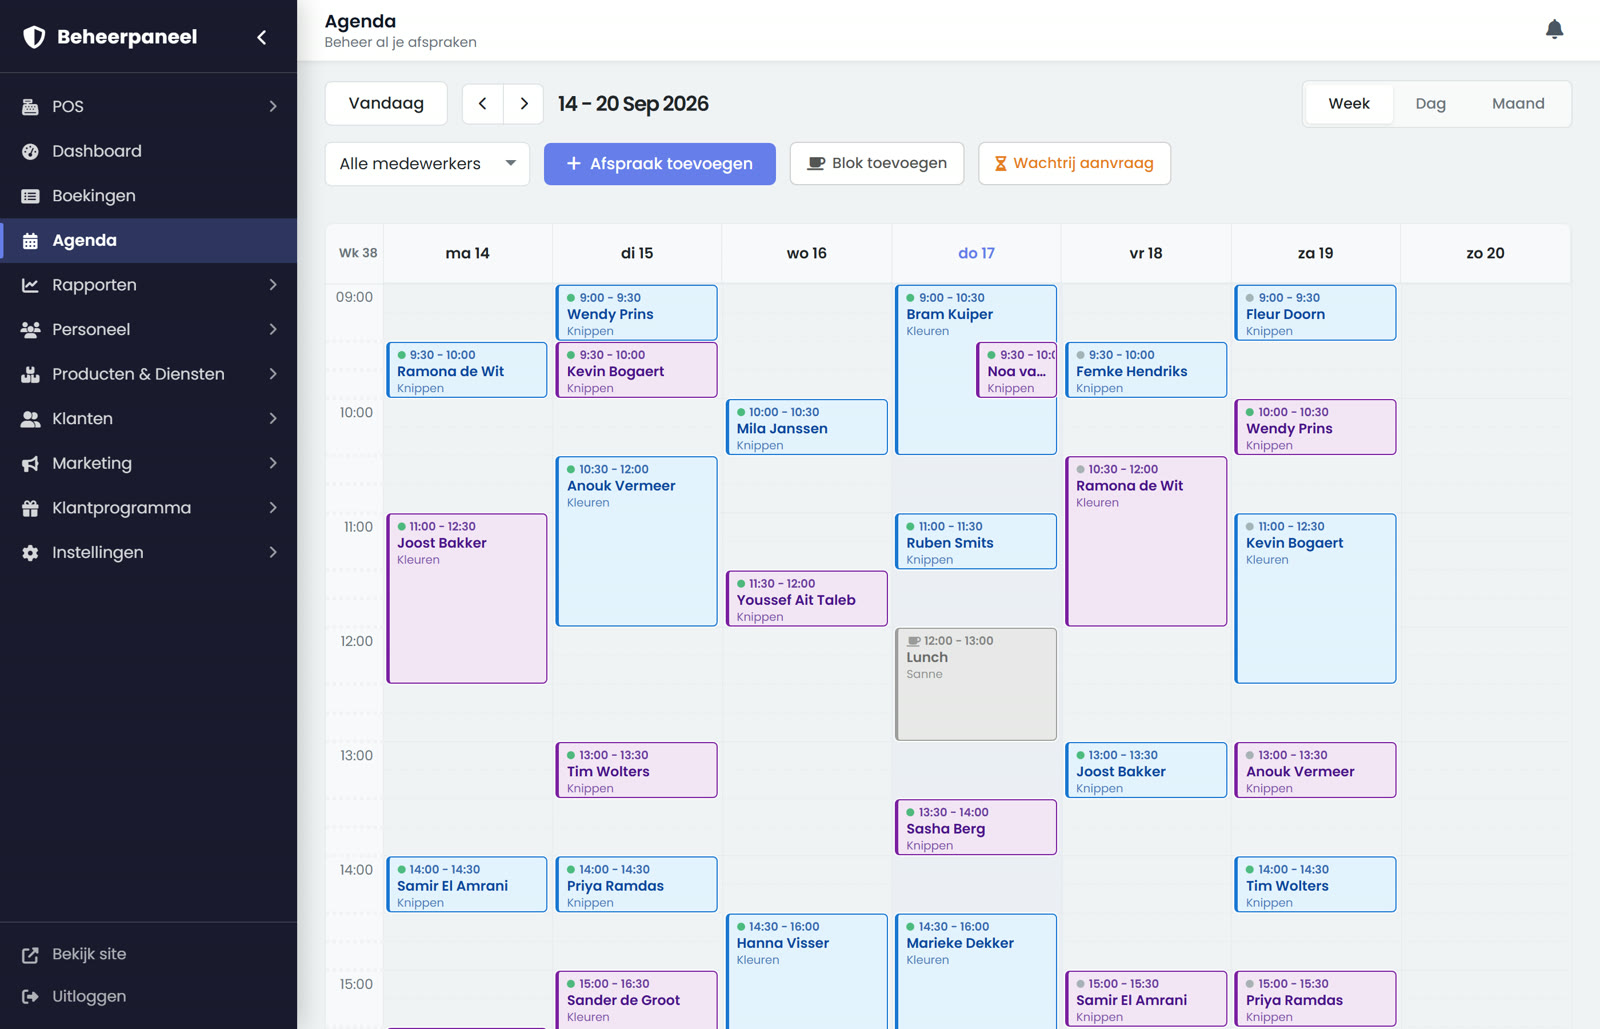
Task: Open Sasha Berg 13:30 appointment
Action: coord(976,828)
